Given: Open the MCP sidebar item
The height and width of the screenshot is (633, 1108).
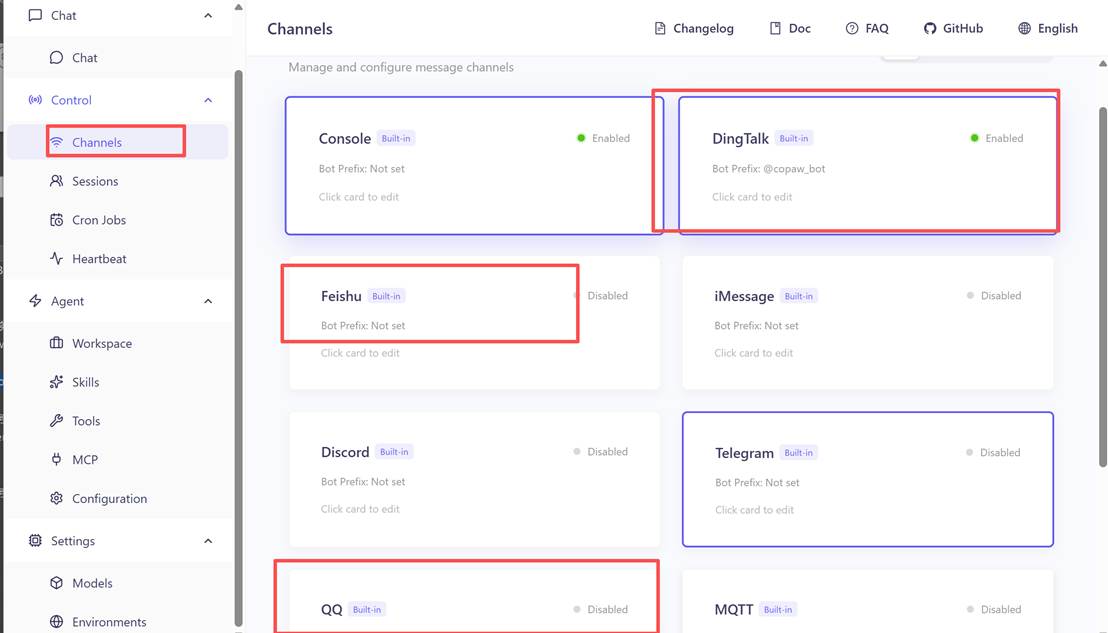Looking at the screenshot, I should (117, 460).
